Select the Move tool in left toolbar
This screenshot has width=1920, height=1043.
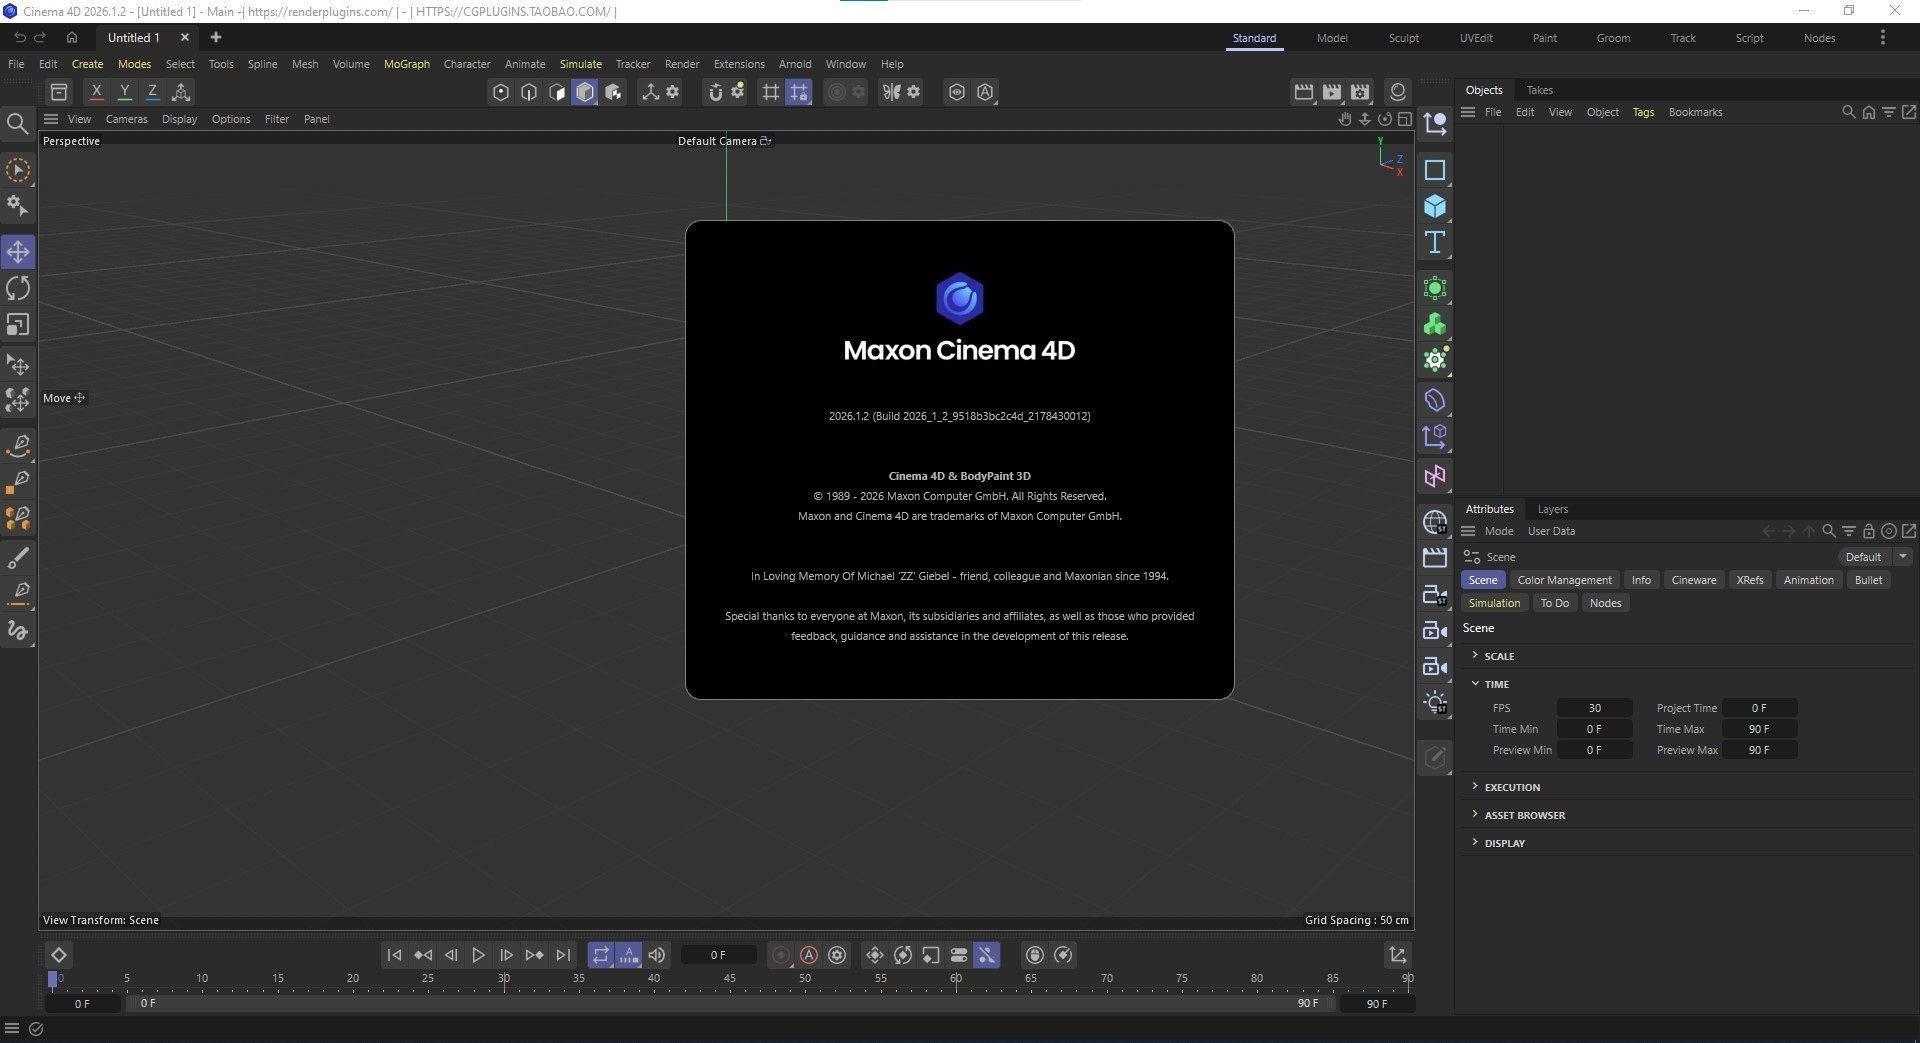(18, 252)
